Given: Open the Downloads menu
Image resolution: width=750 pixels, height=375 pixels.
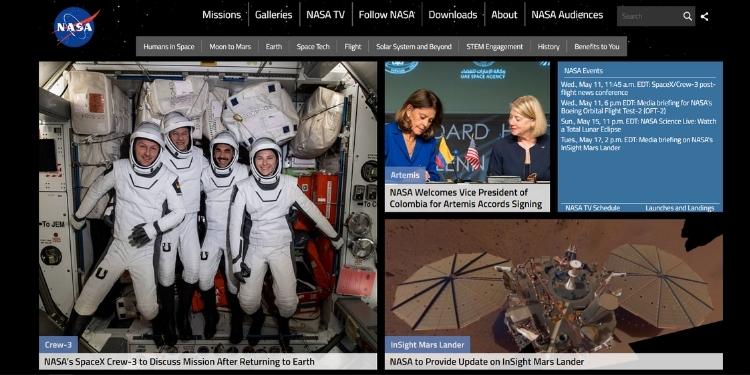Looking at the screenshot, I should 452,15.
